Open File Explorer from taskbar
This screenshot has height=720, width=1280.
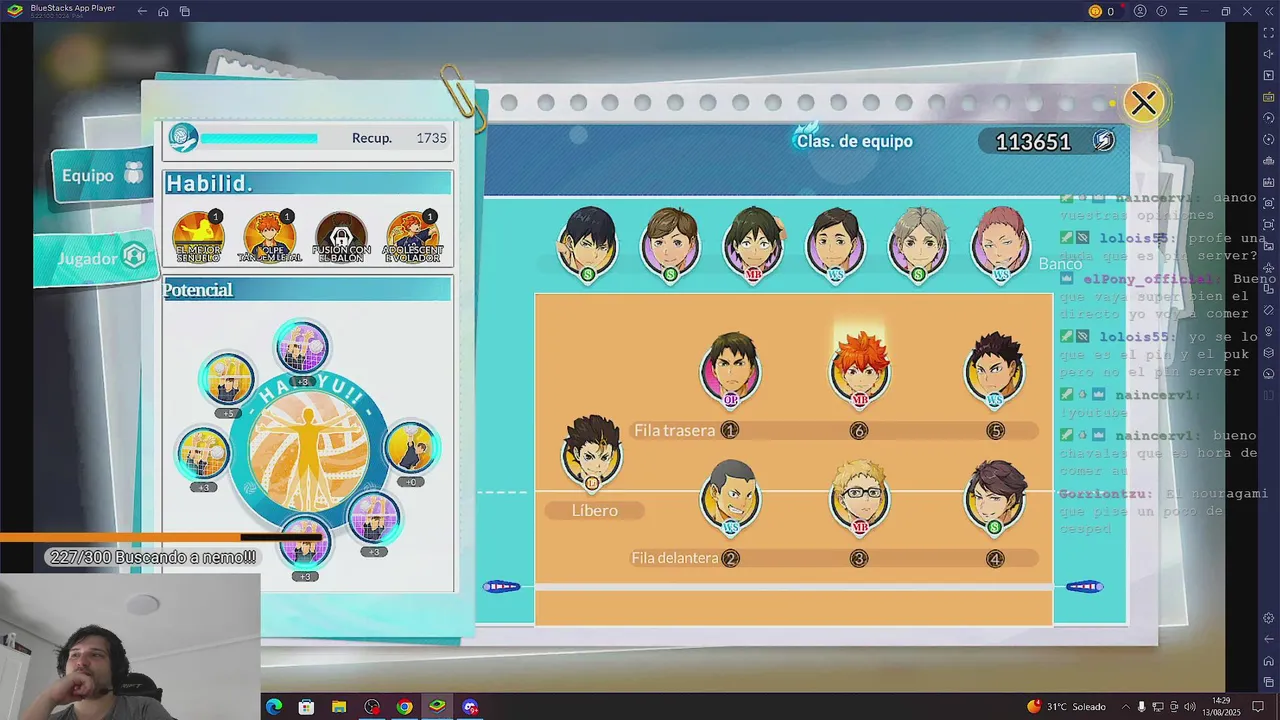tap(339, 707)
